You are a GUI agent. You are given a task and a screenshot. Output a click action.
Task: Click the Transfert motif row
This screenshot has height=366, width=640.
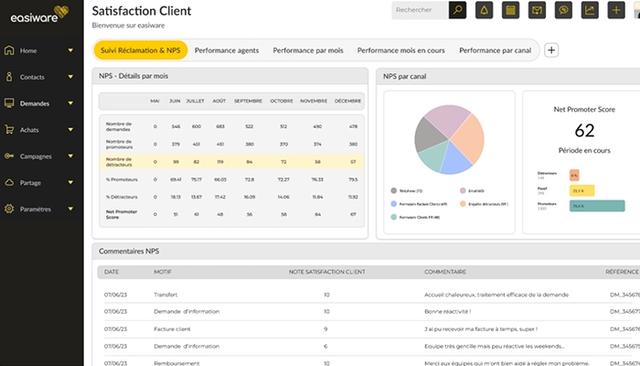click(x=165, y=295)
